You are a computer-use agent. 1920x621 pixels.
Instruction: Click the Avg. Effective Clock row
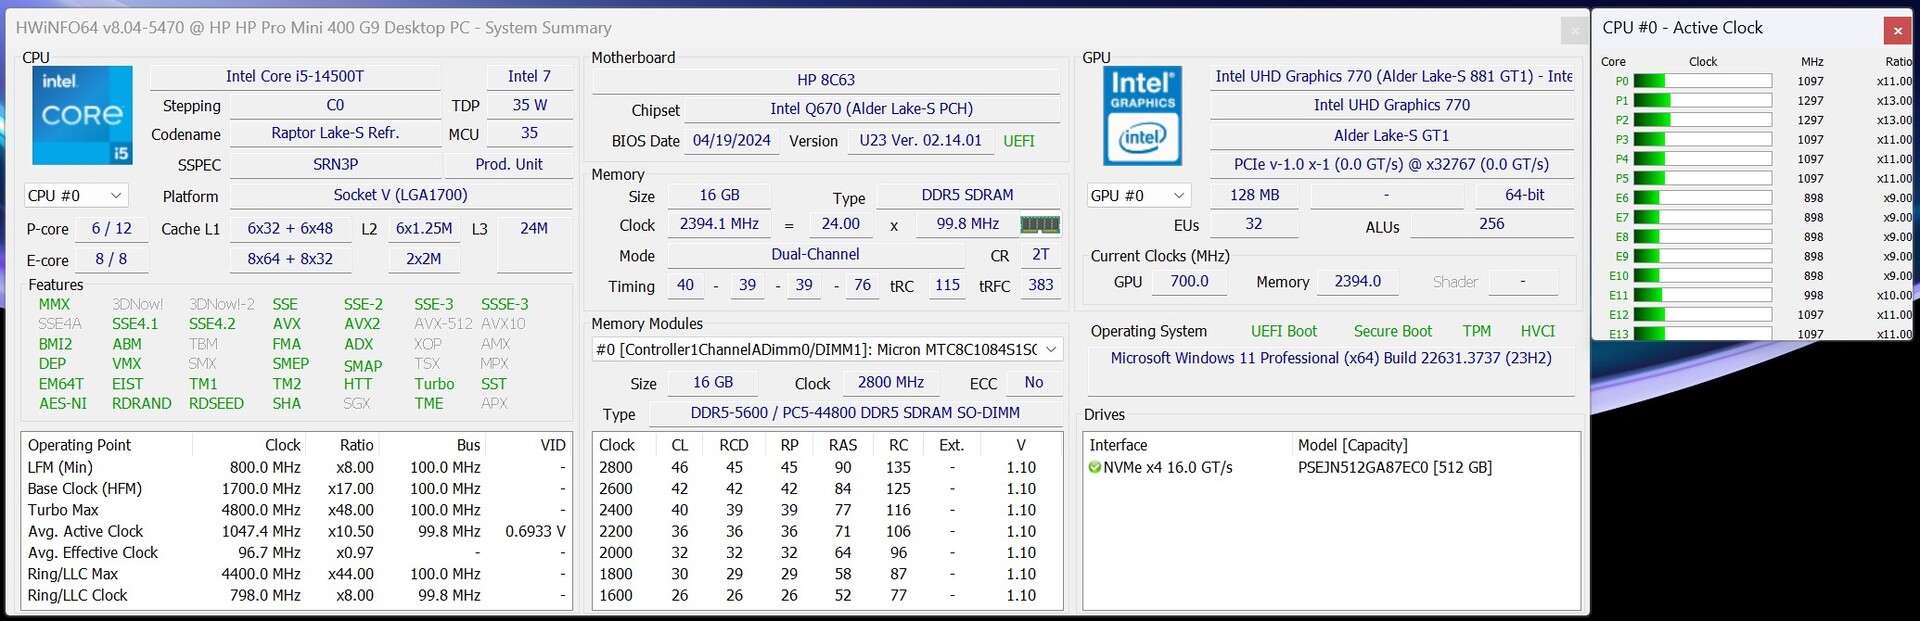296,552
